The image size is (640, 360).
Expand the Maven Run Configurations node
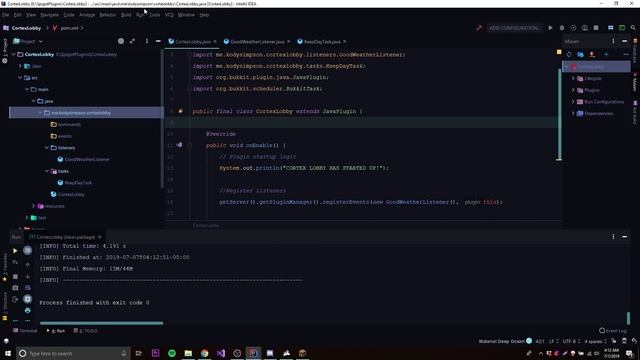573,102
